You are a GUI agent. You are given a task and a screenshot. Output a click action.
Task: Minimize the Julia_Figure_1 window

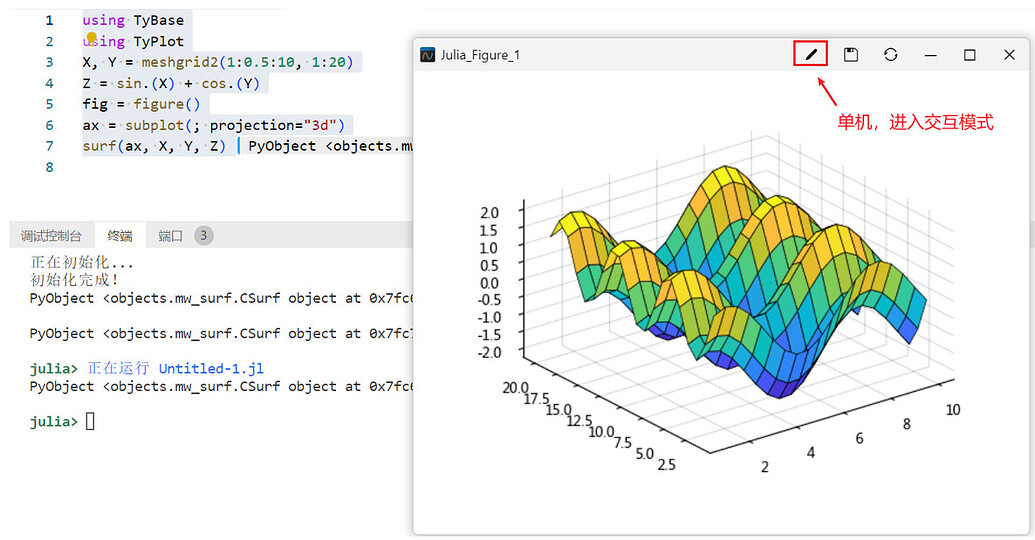[931, 55]
